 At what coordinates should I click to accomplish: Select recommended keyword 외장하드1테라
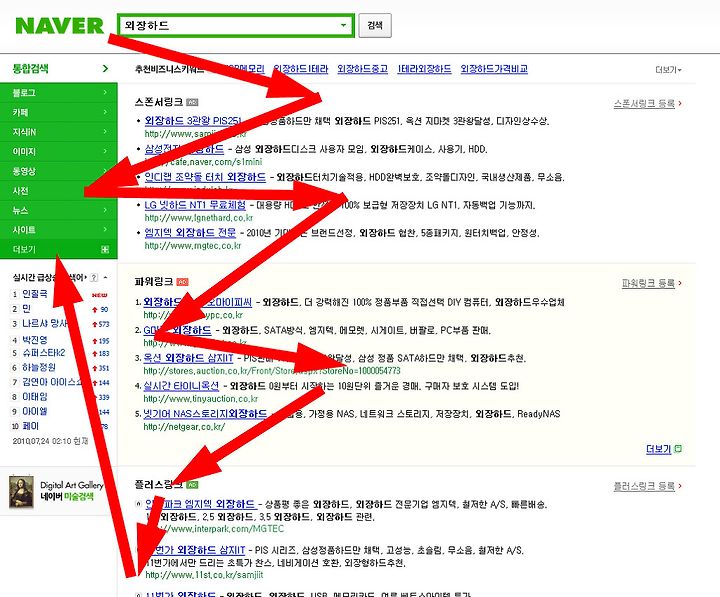pyautogui.click(x=300, y=69)
